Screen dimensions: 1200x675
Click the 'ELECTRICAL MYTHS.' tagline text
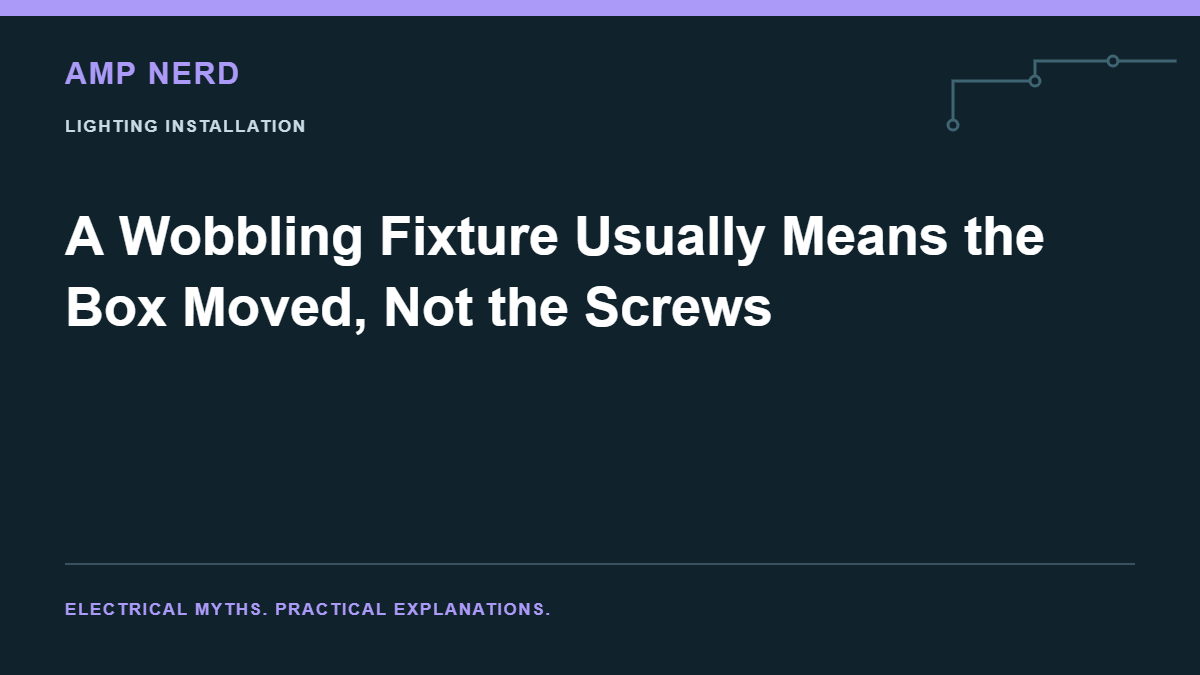pyautogui.click(x=166, y=609)
